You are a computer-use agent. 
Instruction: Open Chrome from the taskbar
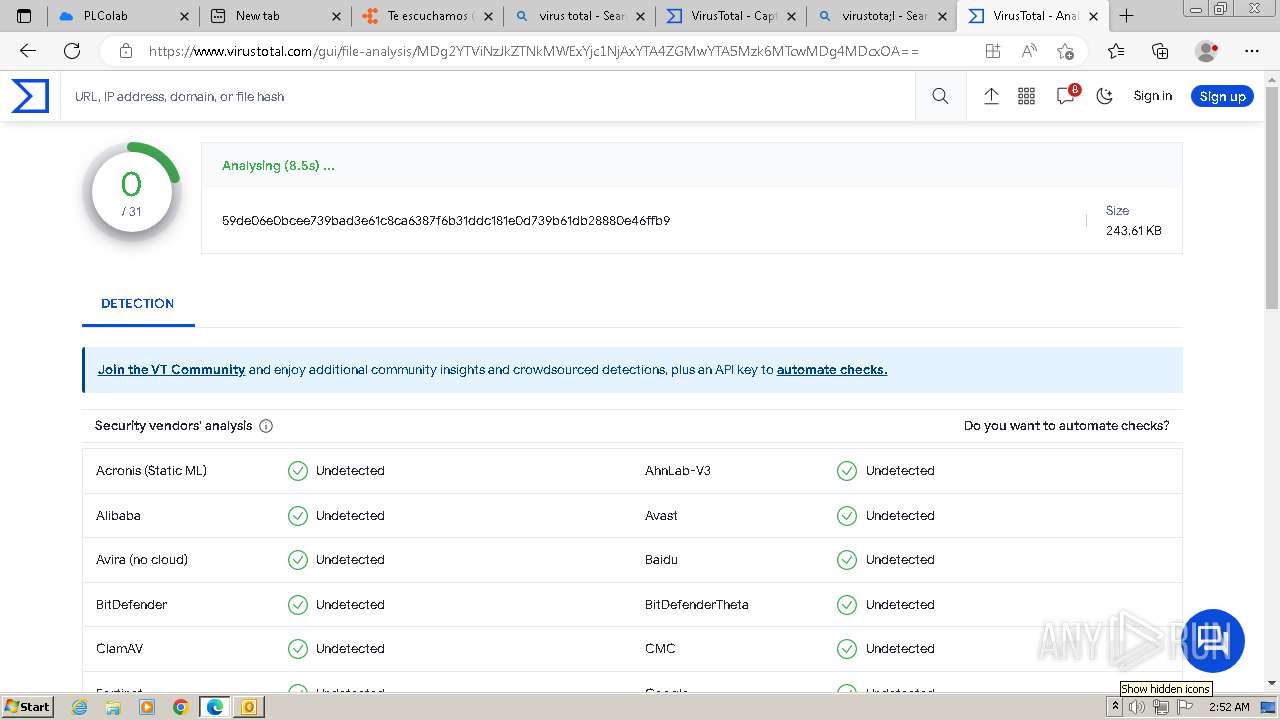[x=180, y=707]
